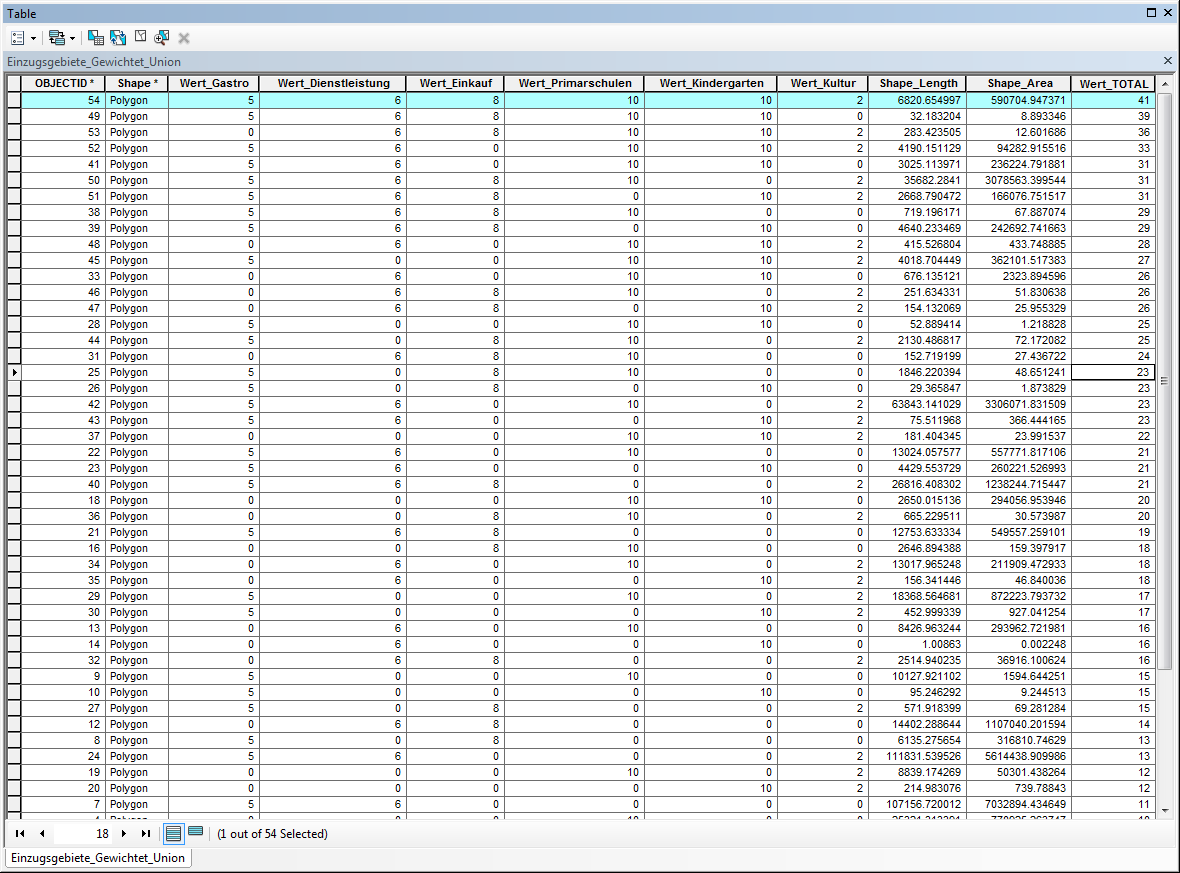Click the Related Tables icon
Screen dimensions: 1180x873
(55, 38)
